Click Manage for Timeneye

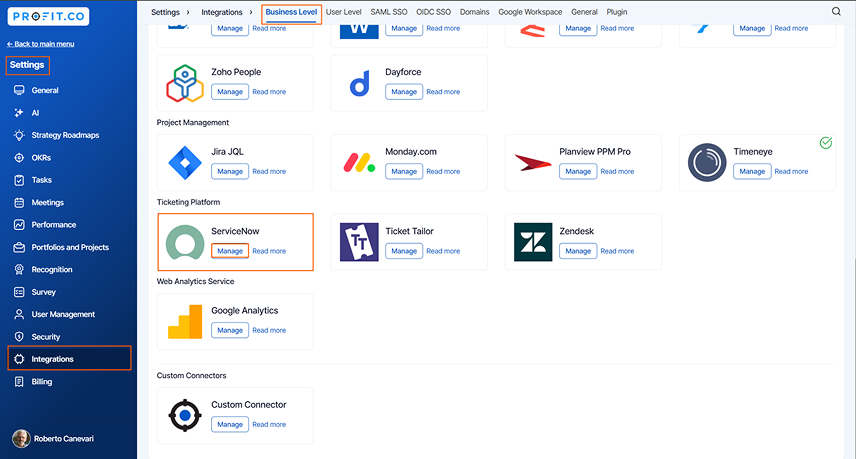tap(752, 171)
